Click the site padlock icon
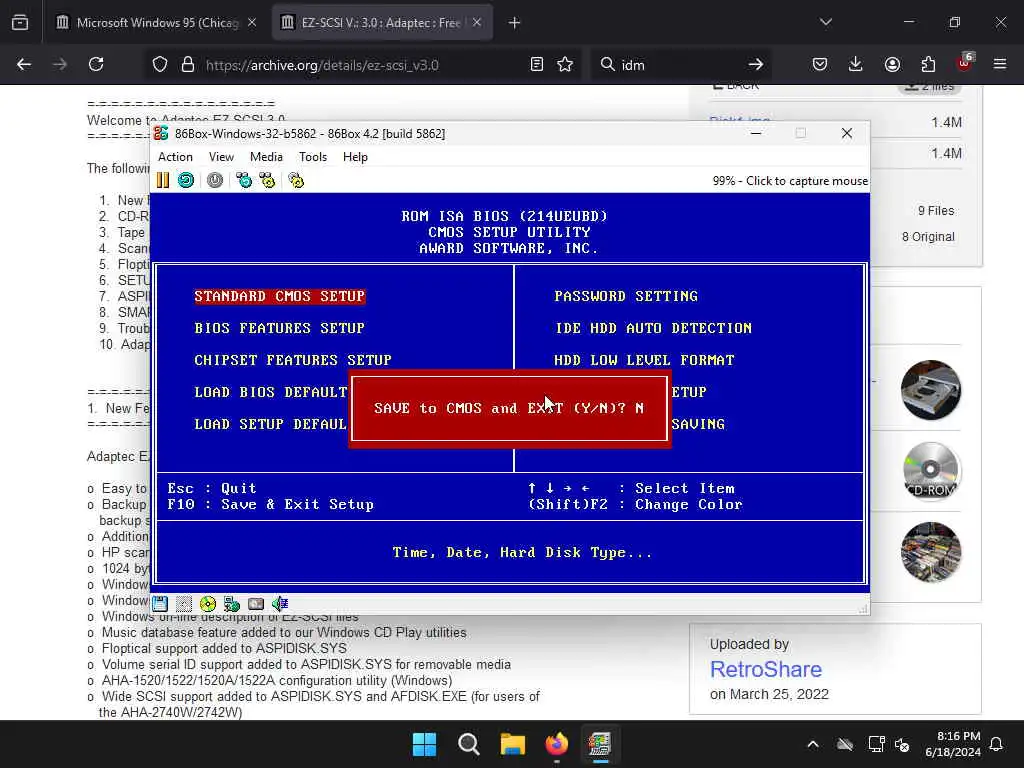 188,65
